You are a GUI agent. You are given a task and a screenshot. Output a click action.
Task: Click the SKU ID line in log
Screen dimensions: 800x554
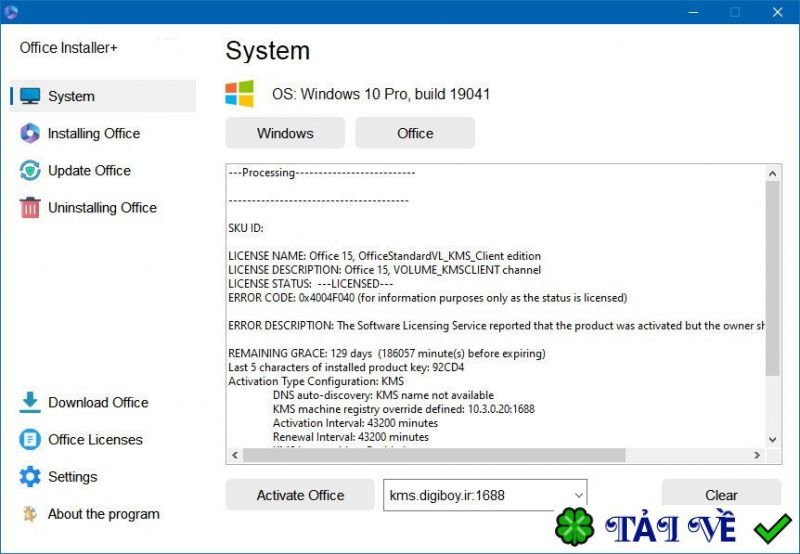[246, 228]
